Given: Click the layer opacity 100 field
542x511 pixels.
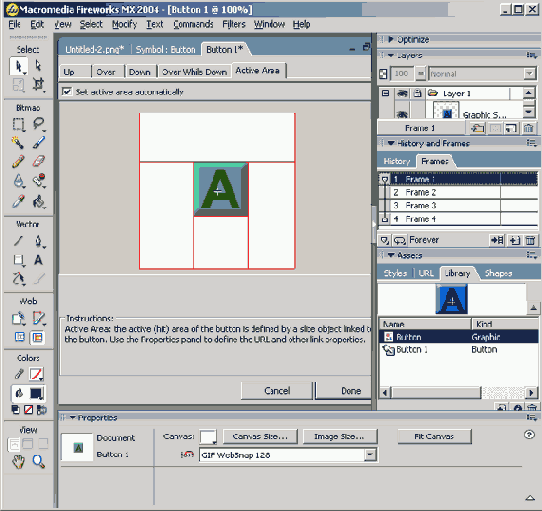Looking at the screenshot, I should click(402, 74).
